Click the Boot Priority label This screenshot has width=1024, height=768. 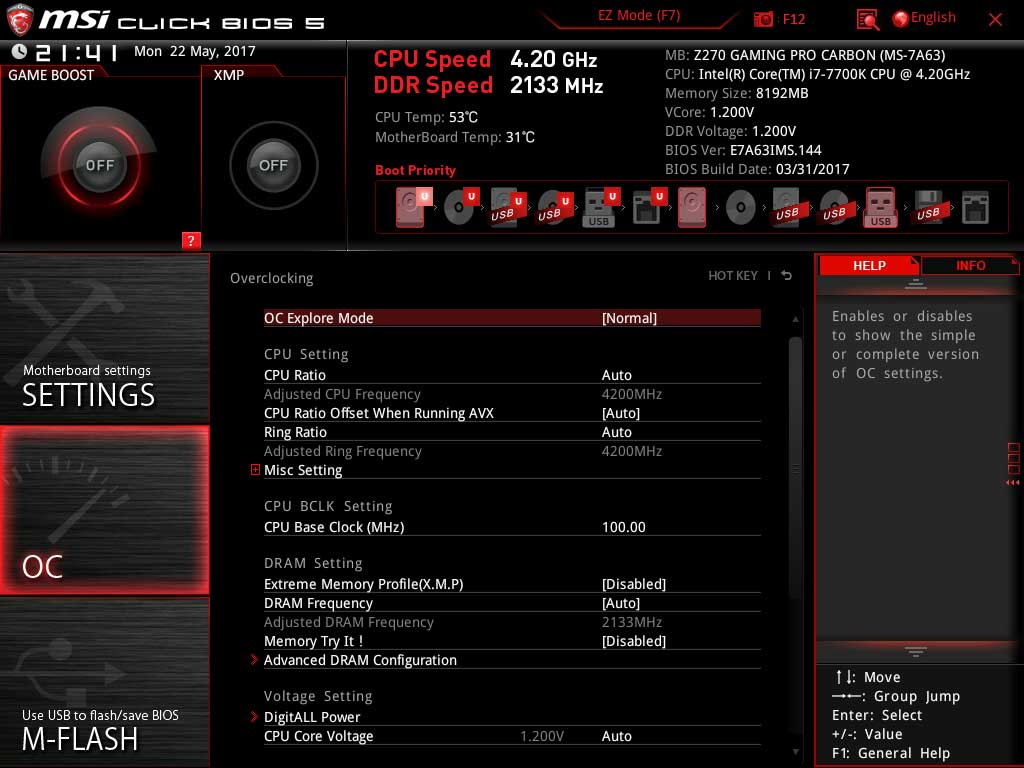tap(415, 170)
